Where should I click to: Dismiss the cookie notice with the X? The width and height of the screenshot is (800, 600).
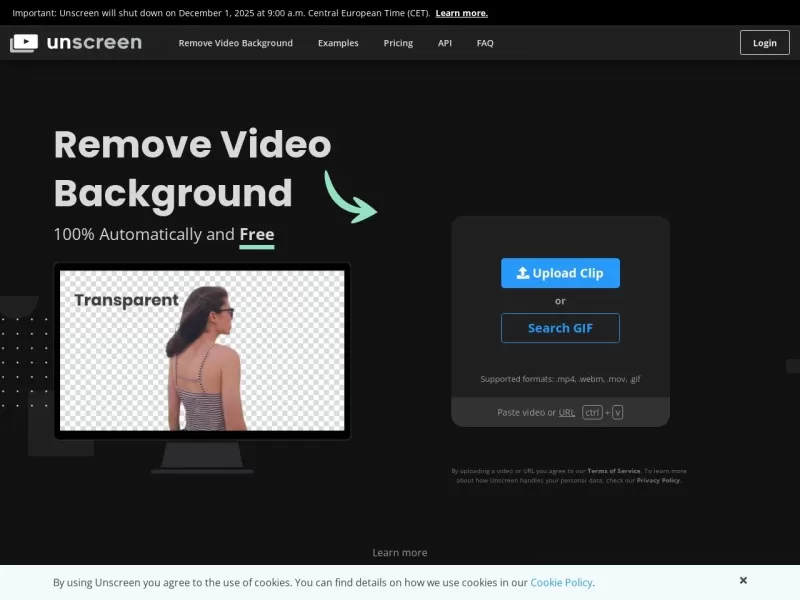click(x=743, y=580)
